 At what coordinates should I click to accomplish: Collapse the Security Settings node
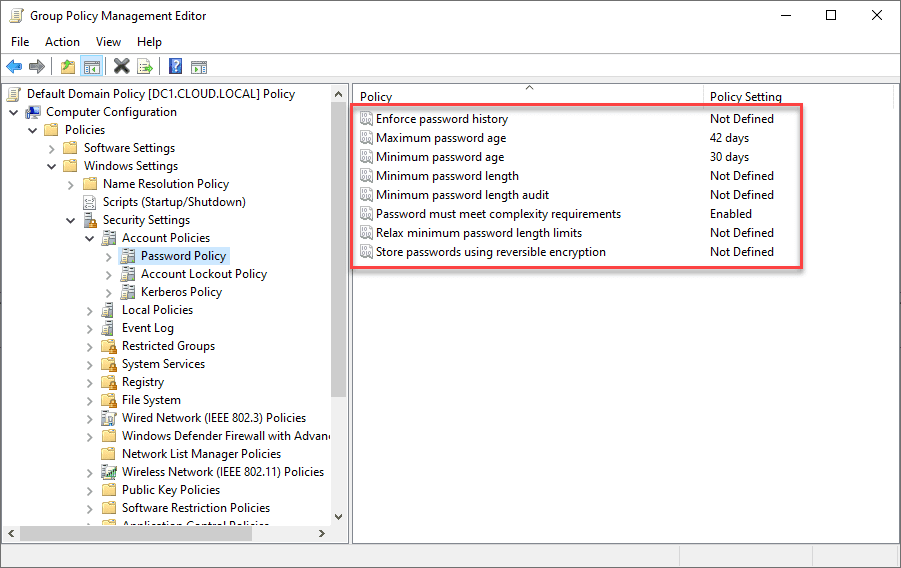(x=71, y=221)
